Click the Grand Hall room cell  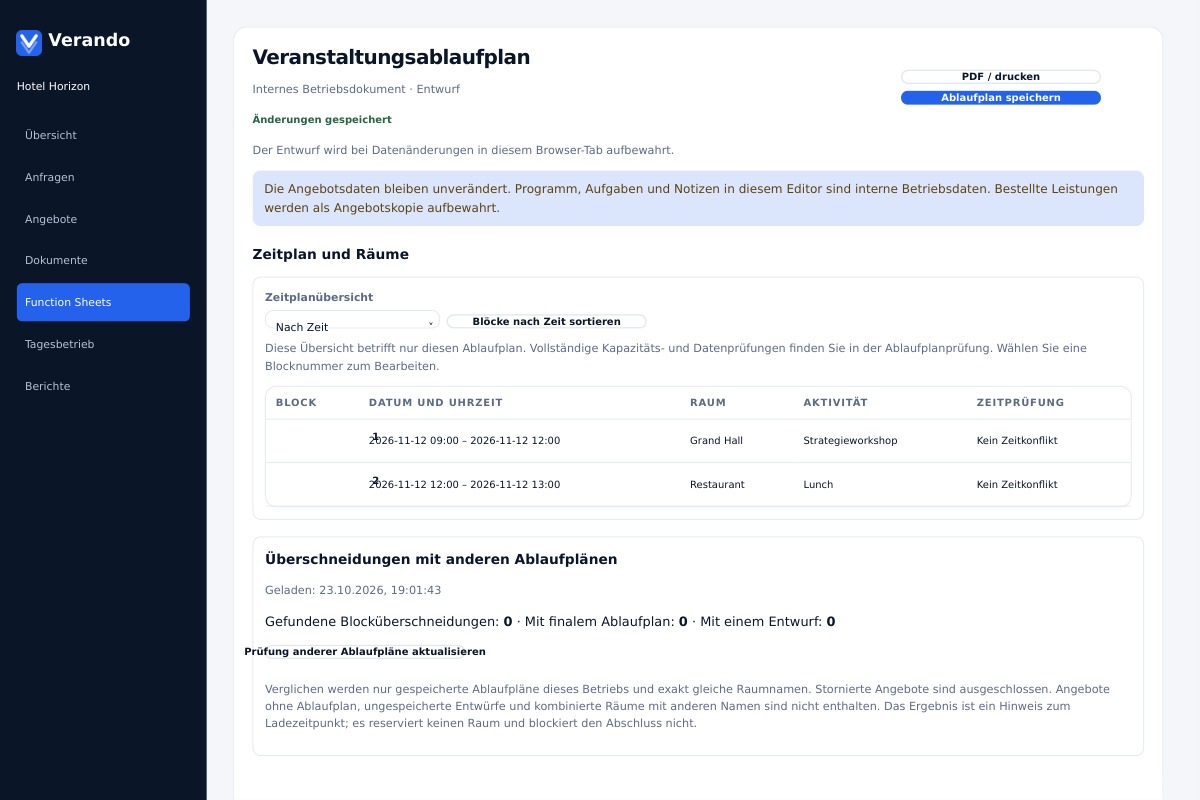[x=716, y=441]
